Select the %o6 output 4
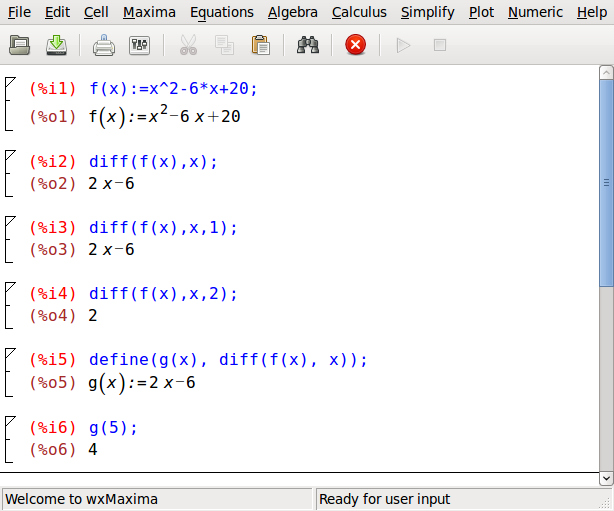Image resolution: width=614 pixels, height=511 pixels. [93, 450]
